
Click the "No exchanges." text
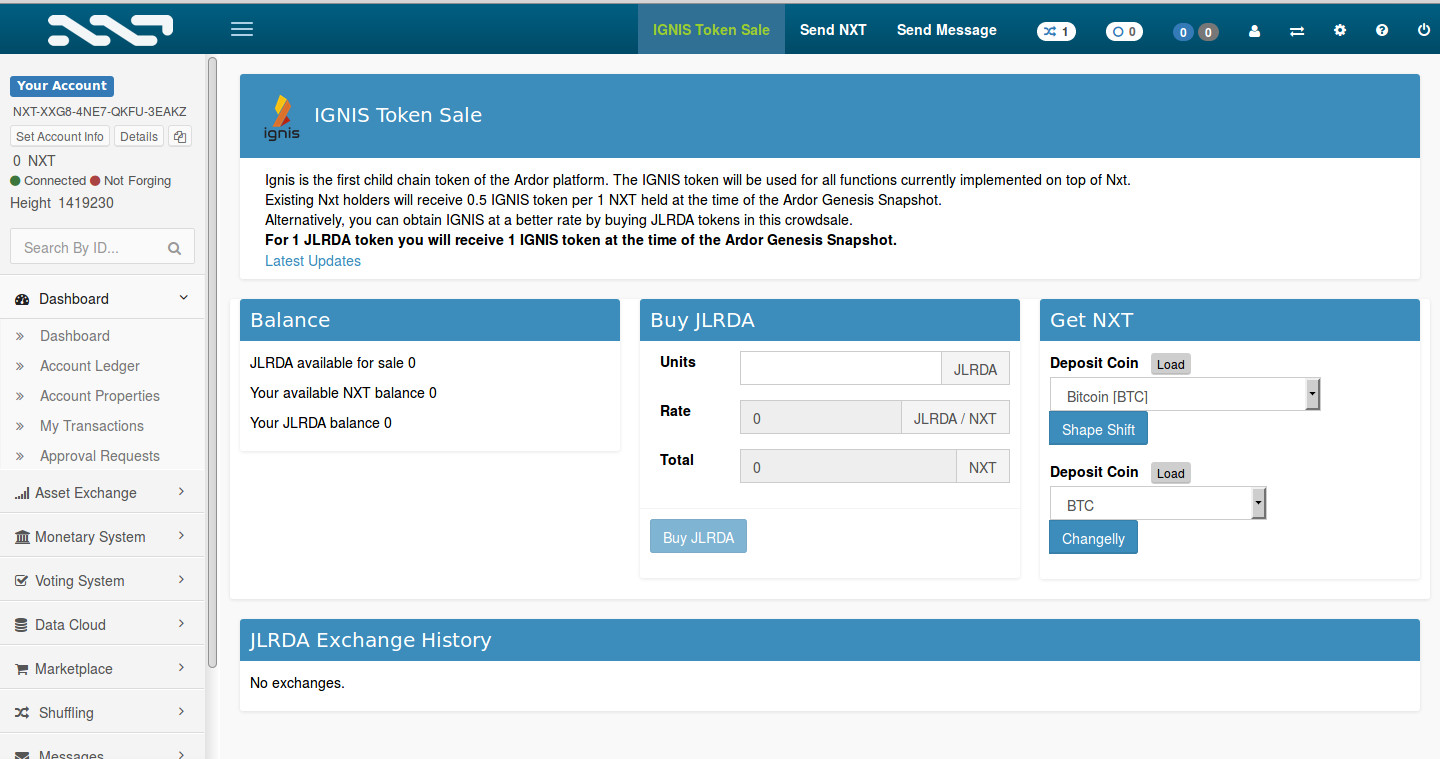pyautogui.click(x=297, y=683)
